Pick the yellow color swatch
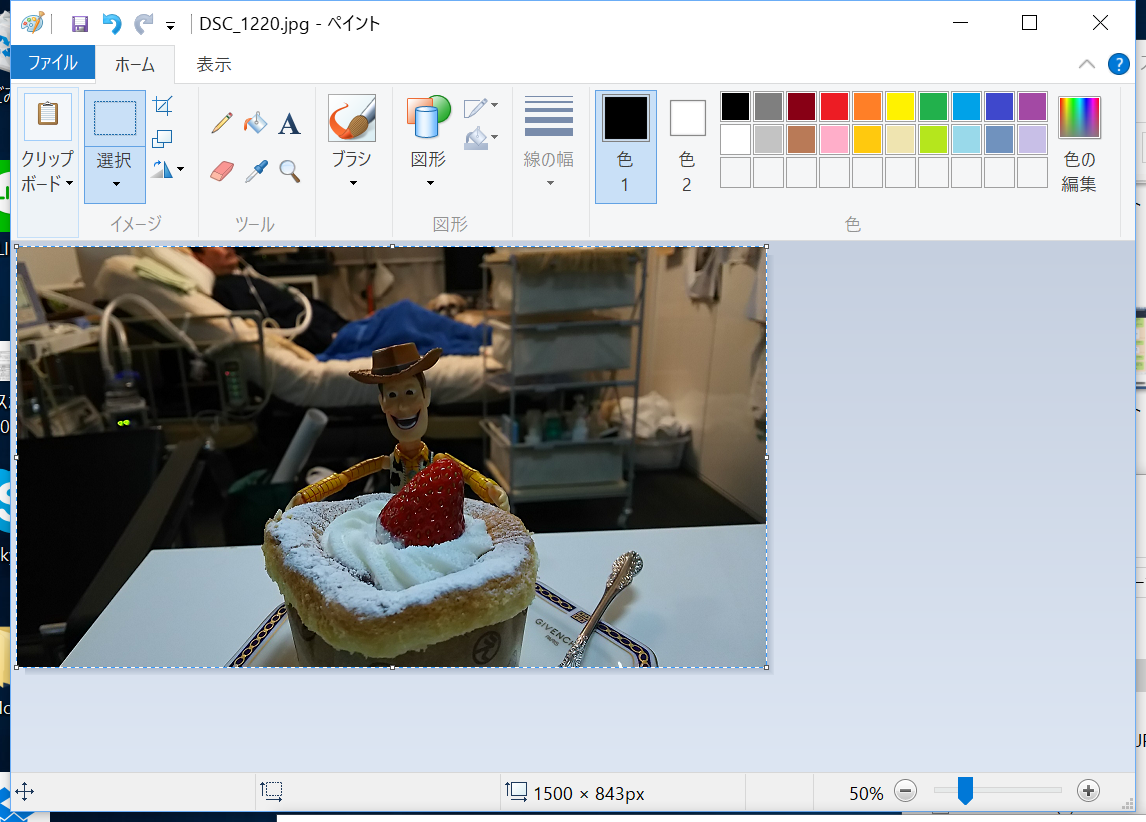 900,107
